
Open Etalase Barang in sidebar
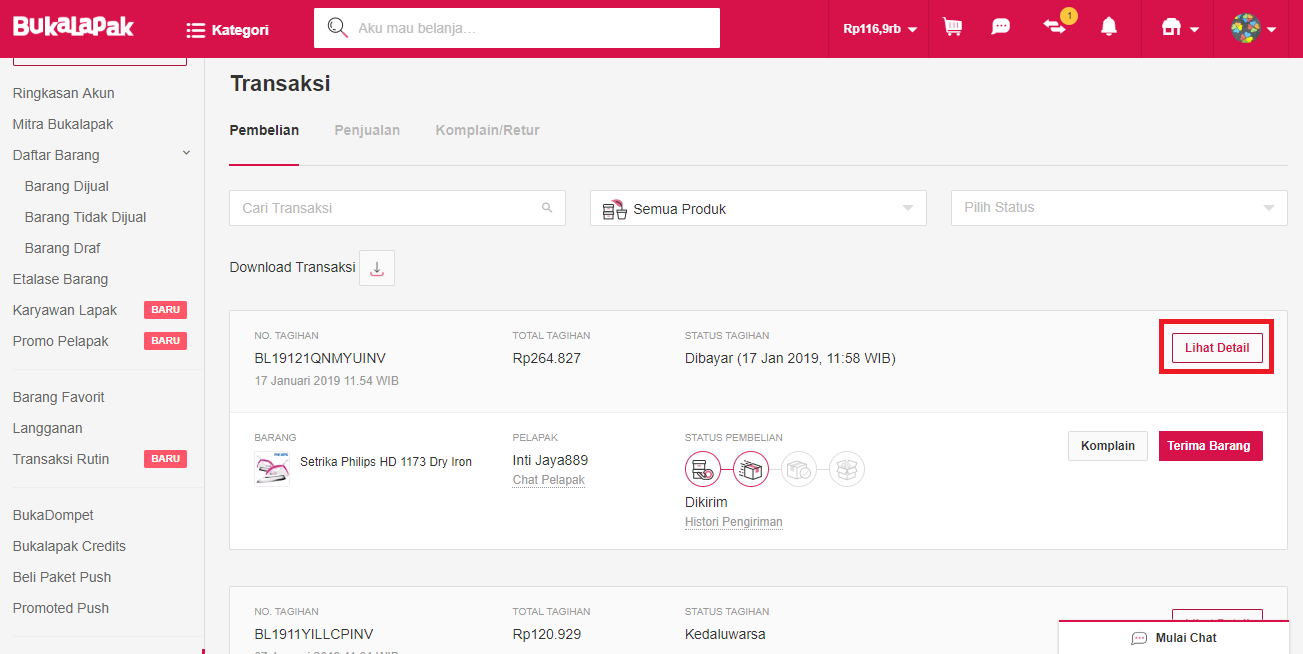(60, 279)
